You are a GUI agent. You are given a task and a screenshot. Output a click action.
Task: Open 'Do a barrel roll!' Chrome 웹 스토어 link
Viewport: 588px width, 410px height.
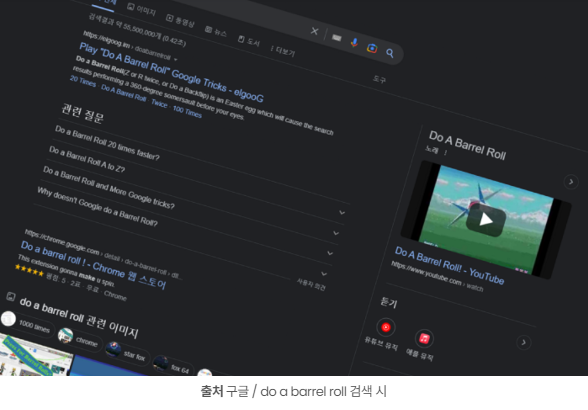(93, 265)
